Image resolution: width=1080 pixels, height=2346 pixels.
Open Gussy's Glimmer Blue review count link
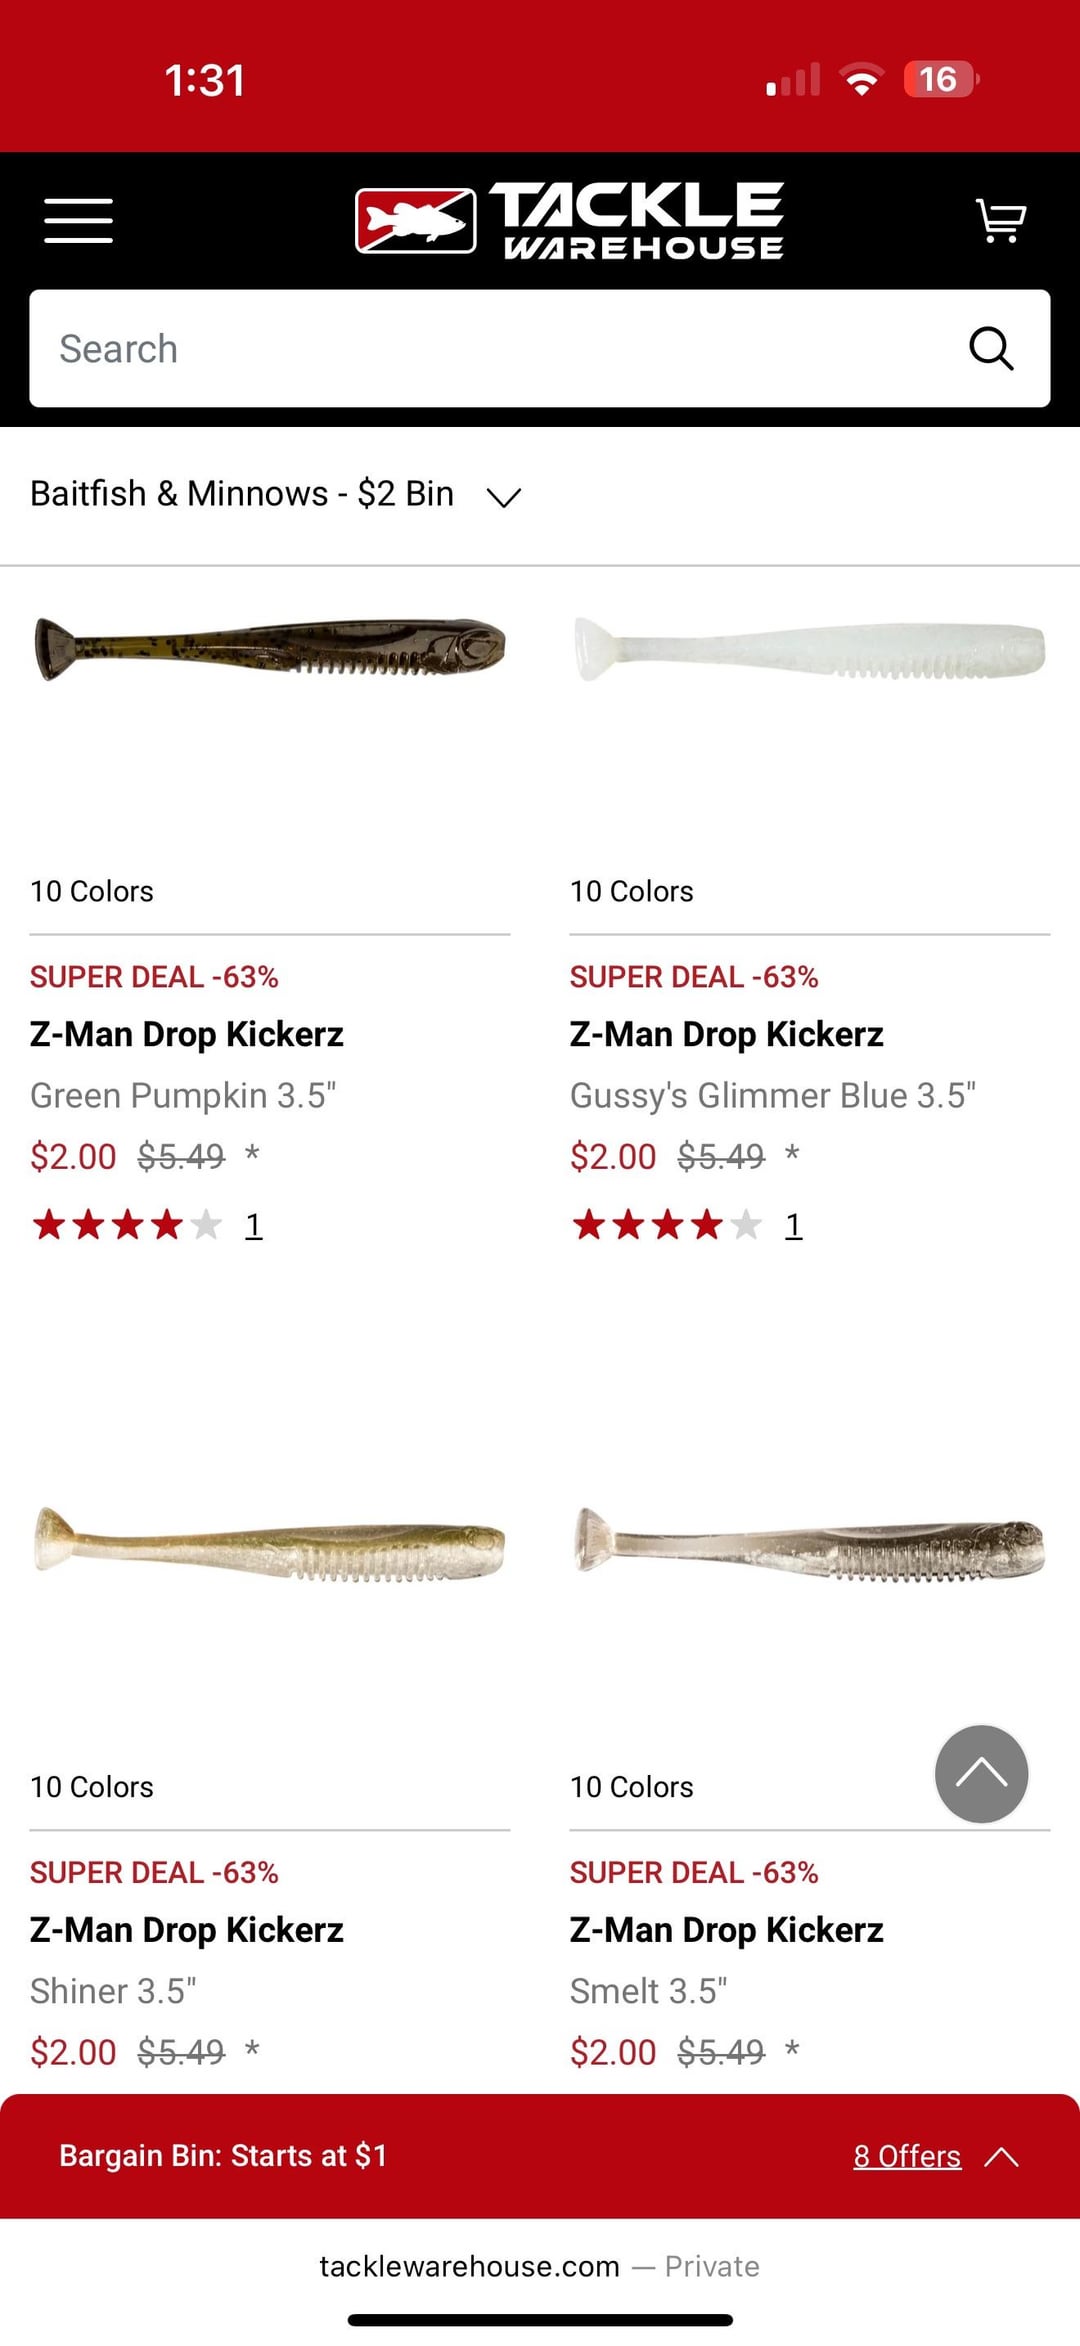tap(794, 1225)
